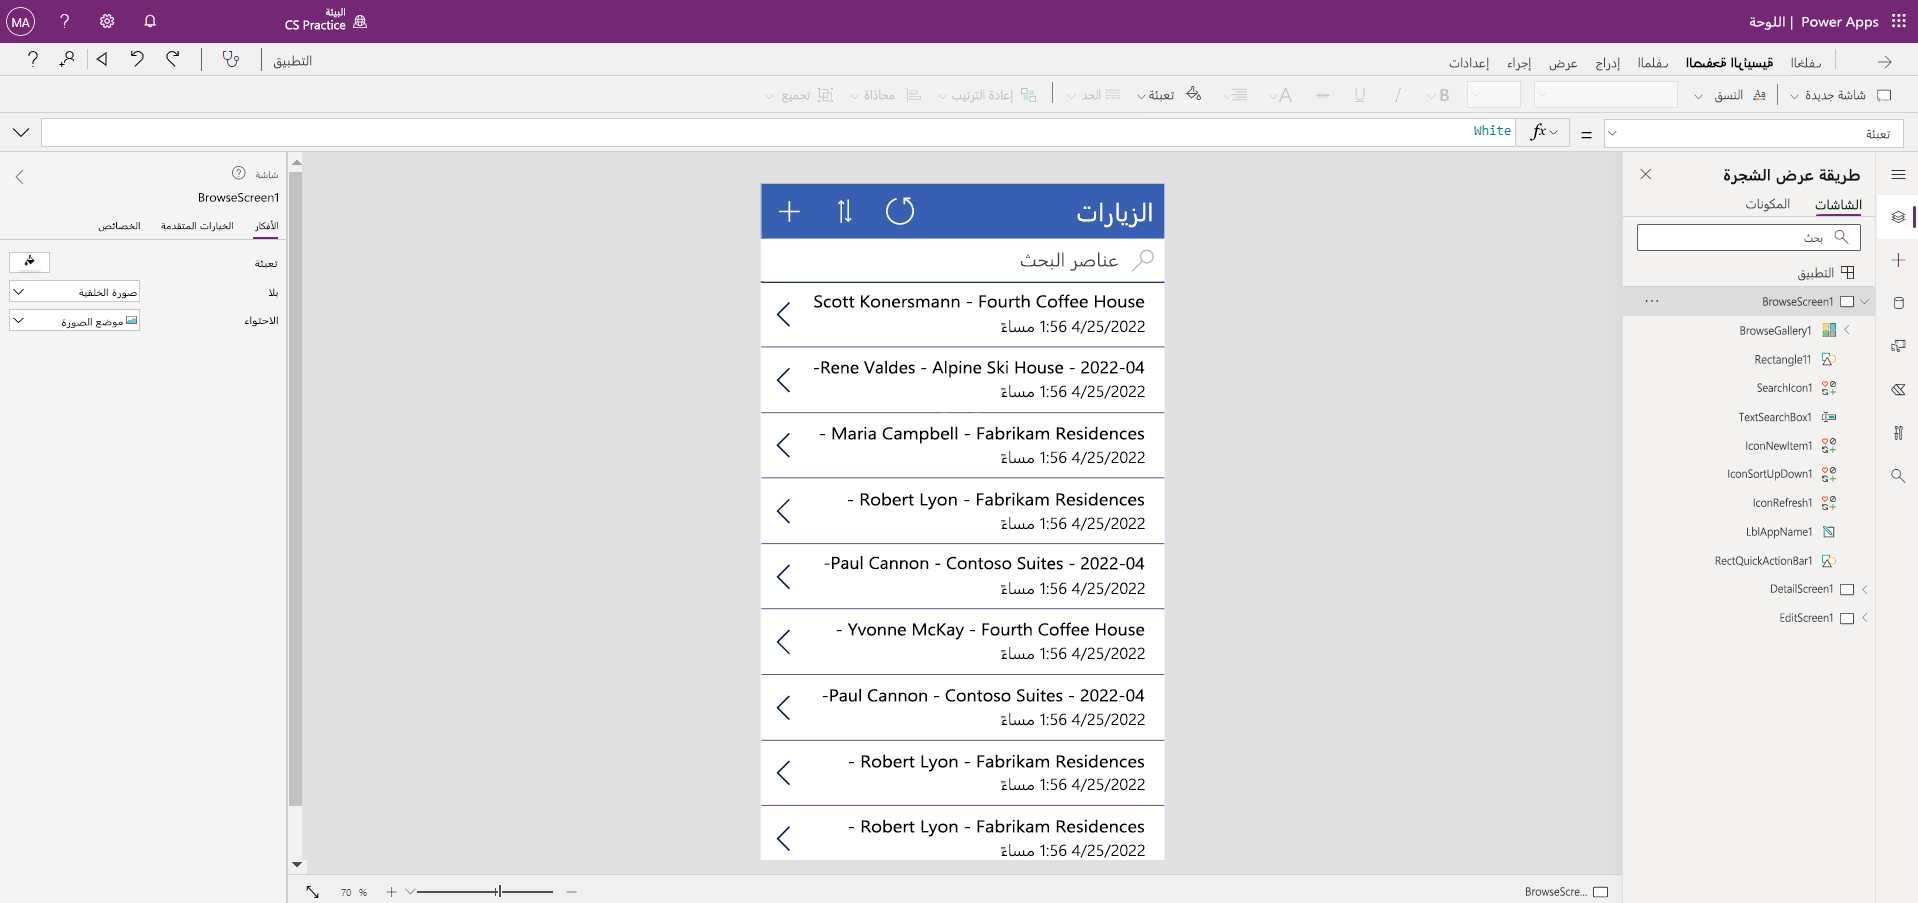Open Power Automate icon in side rail
Image resolution: width=1918 pixels, height=903 pixels.
point(1898,389)
